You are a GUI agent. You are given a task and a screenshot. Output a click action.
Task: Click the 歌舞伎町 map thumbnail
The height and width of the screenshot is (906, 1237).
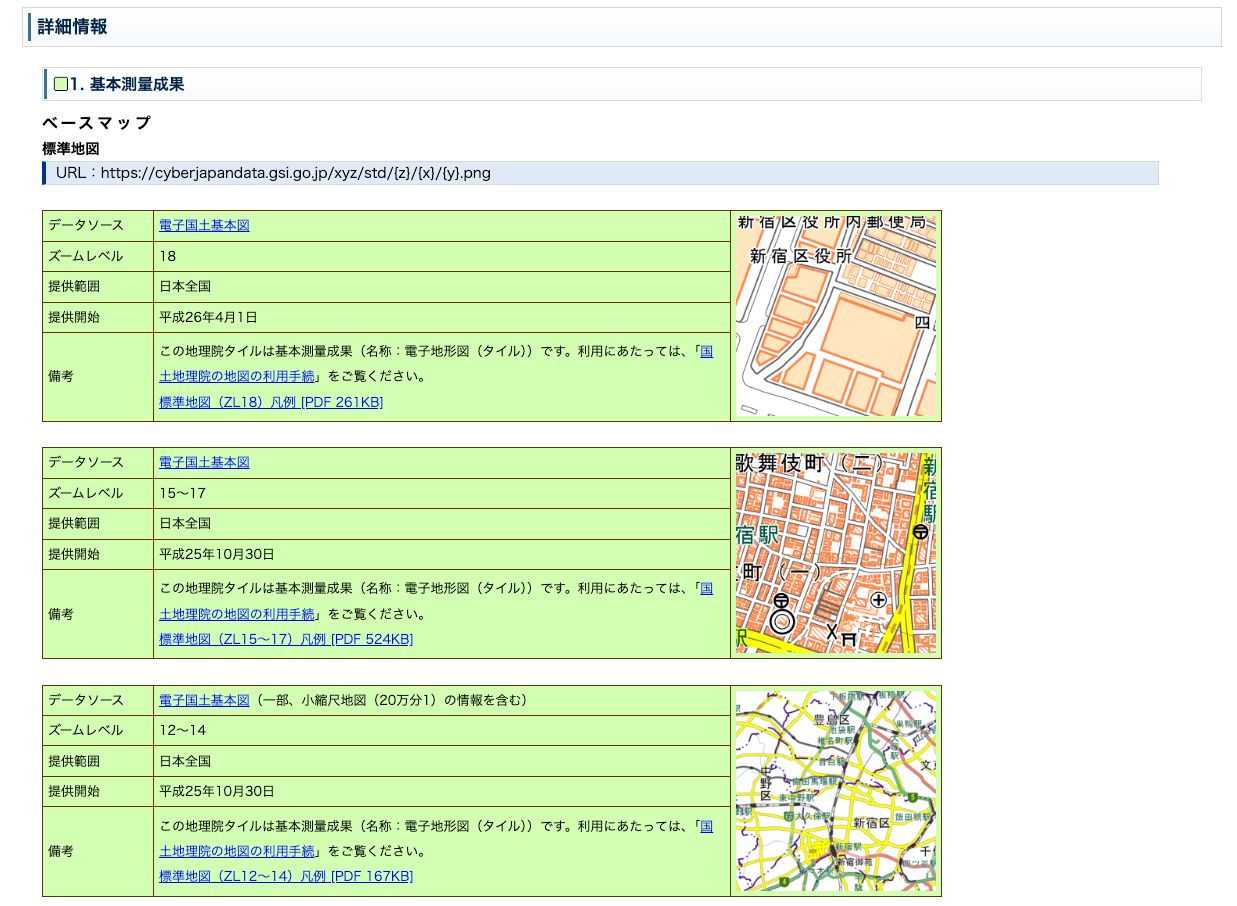tap(836, 552)
